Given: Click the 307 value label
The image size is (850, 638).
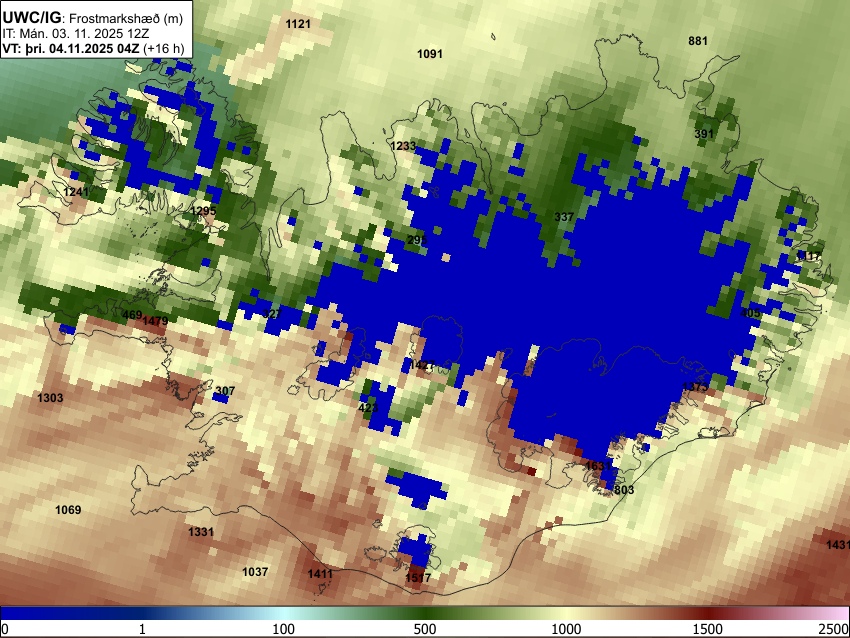Looking at the screenshot, I should point(225,391).
